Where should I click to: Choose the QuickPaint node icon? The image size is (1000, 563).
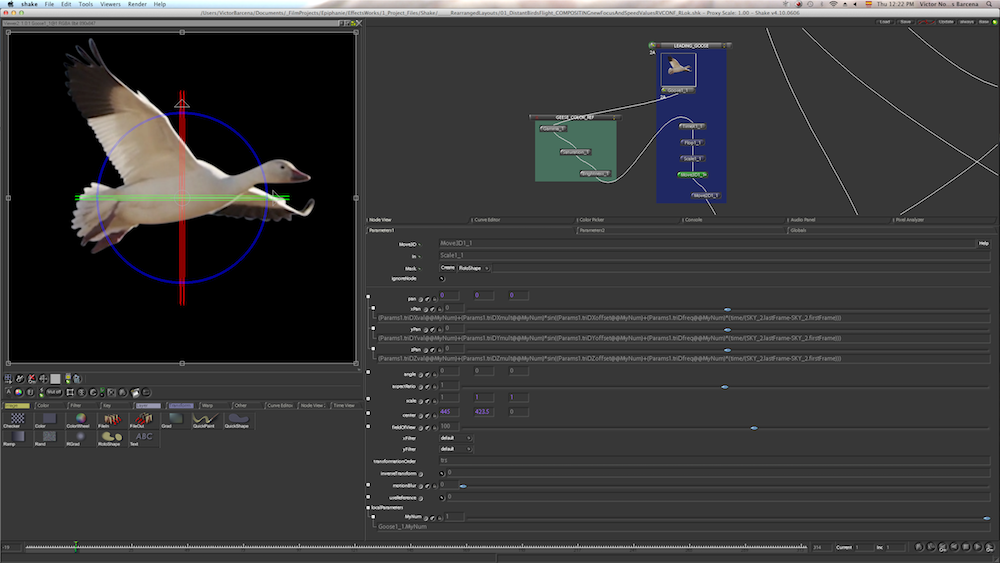coord(205,420)
